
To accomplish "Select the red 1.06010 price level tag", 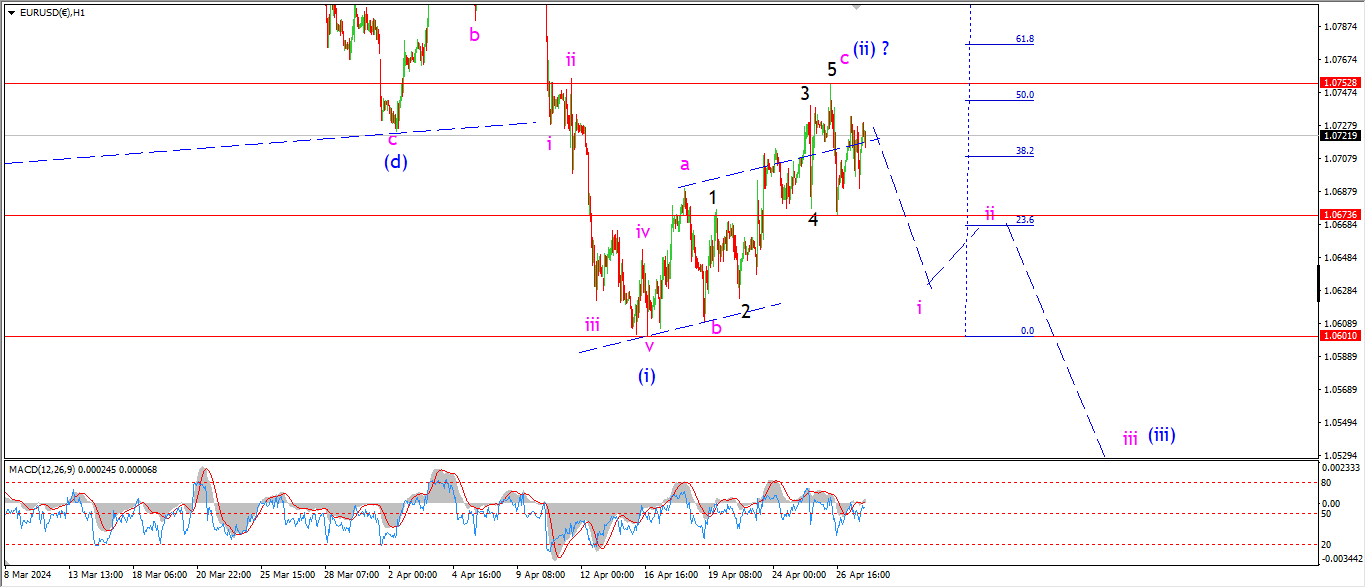I will (x=1338, y=337).
